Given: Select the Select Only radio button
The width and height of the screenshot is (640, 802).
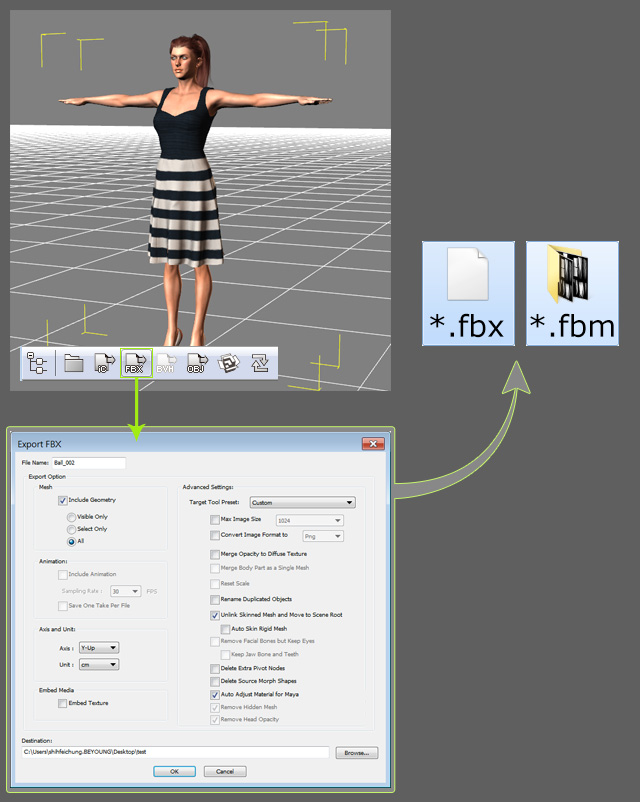Looking at the screenshot, I should pos(71,529).
